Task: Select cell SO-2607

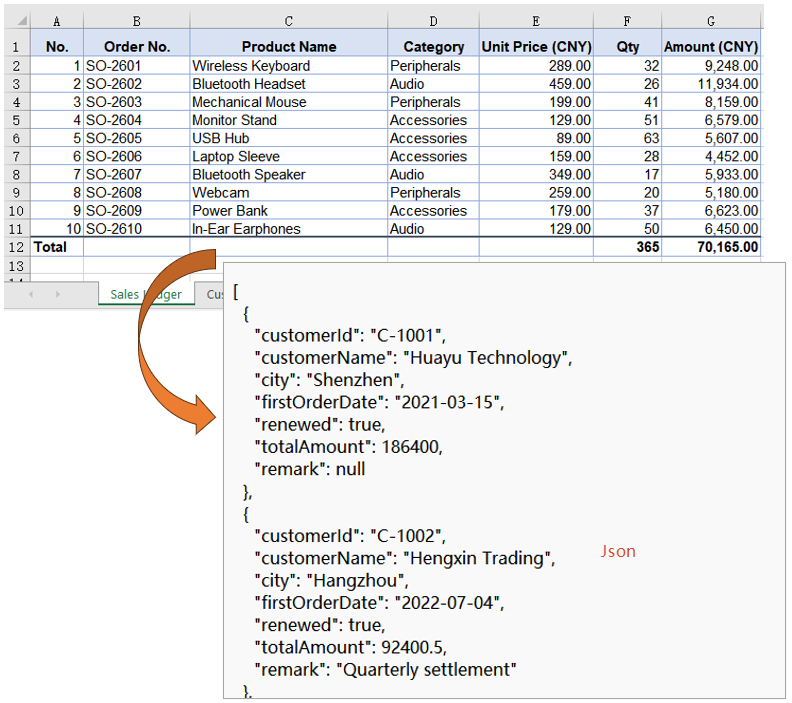Action: click(136, 175)
